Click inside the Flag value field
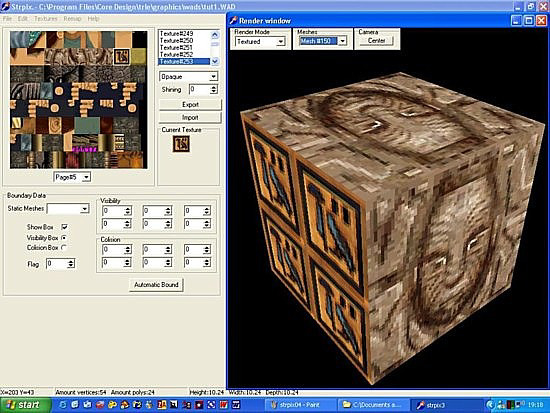Viewport: 550px width, 413px height. [x=56, y=264]
